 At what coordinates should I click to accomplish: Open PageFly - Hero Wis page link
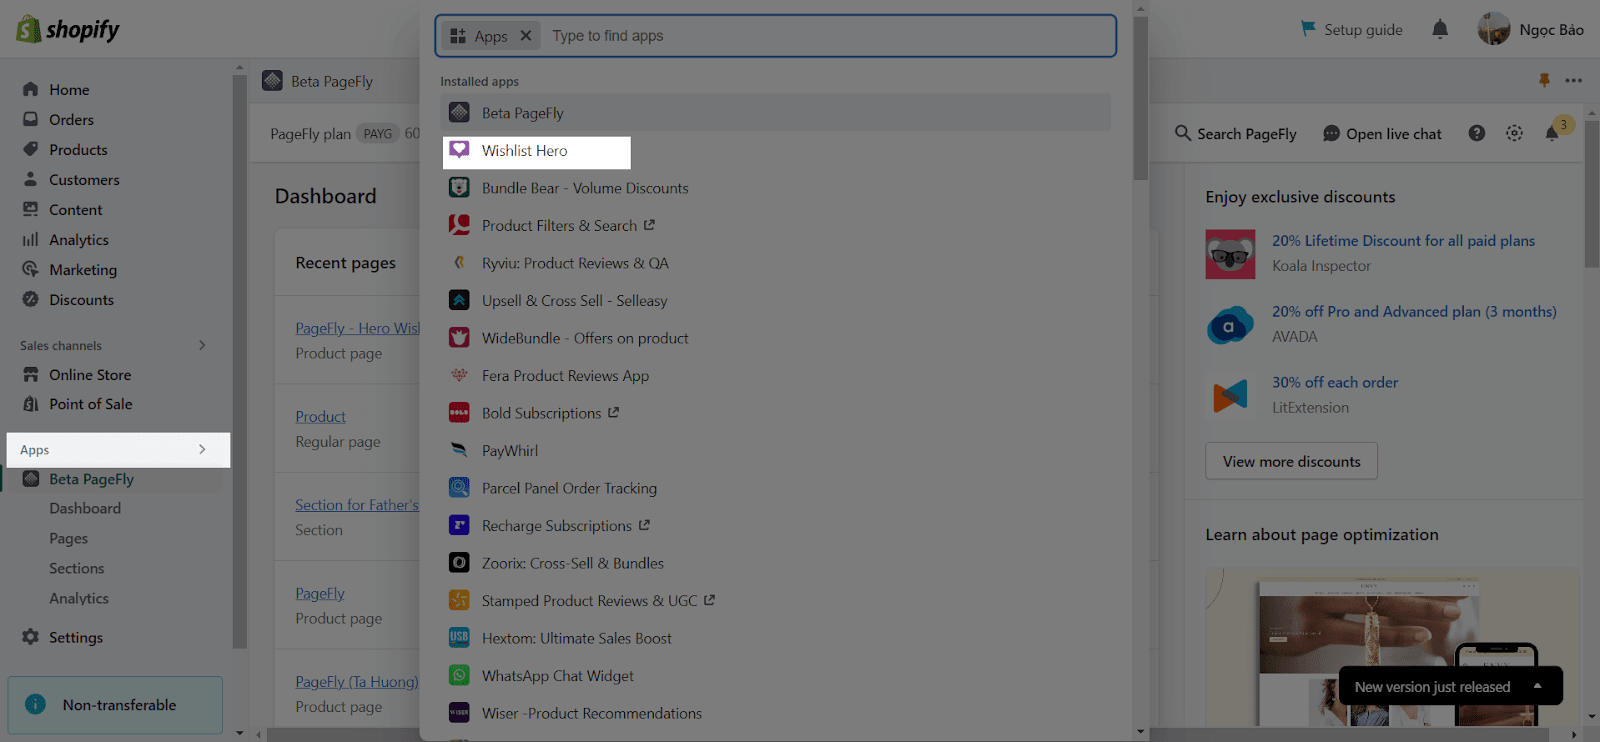tap(357, 328)
